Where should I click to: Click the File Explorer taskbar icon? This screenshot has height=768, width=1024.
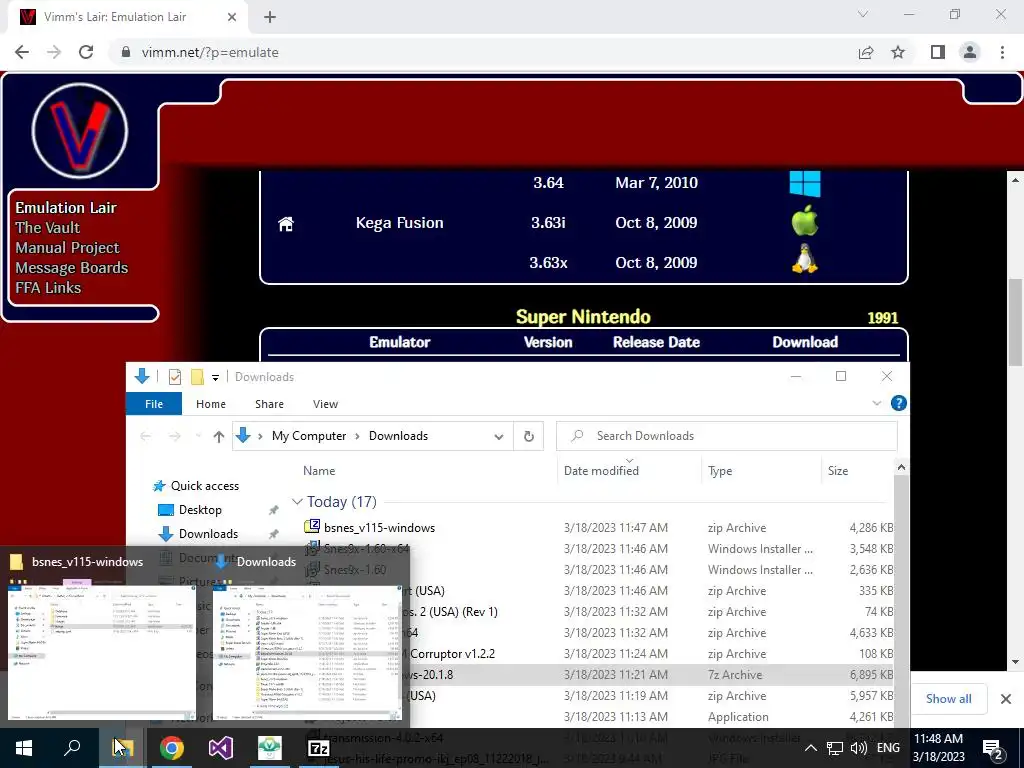tap(123, 748)
